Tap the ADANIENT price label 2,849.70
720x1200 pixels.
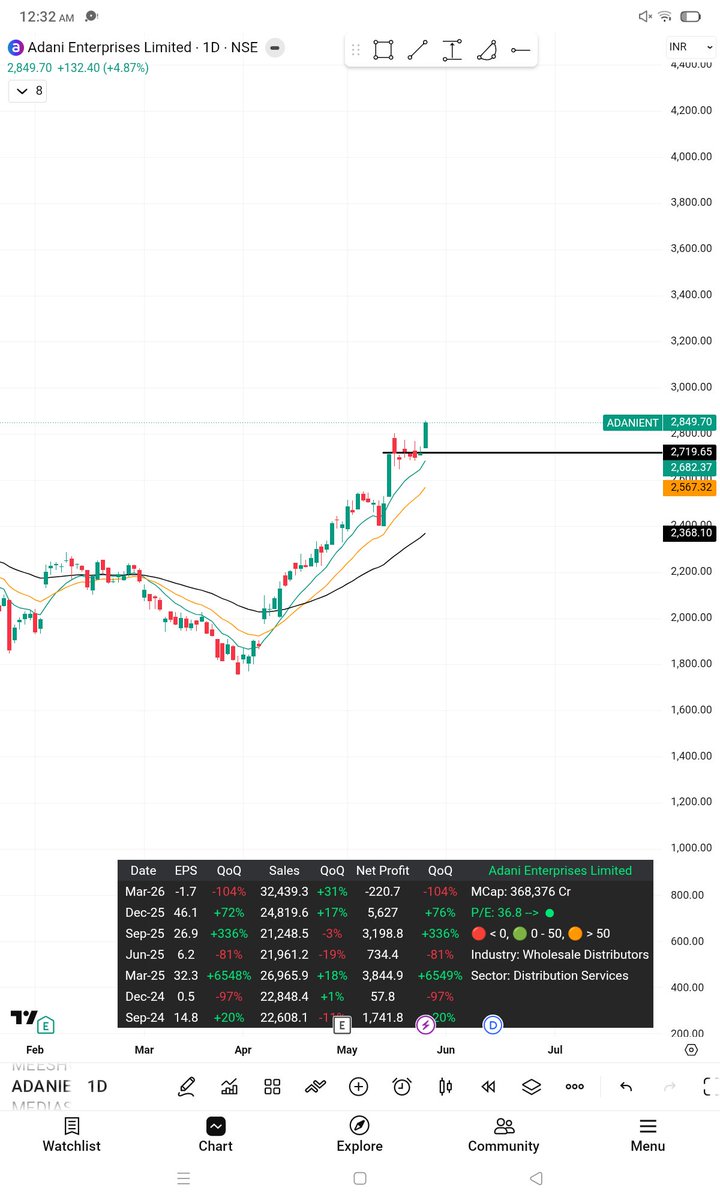click(659, 422)
